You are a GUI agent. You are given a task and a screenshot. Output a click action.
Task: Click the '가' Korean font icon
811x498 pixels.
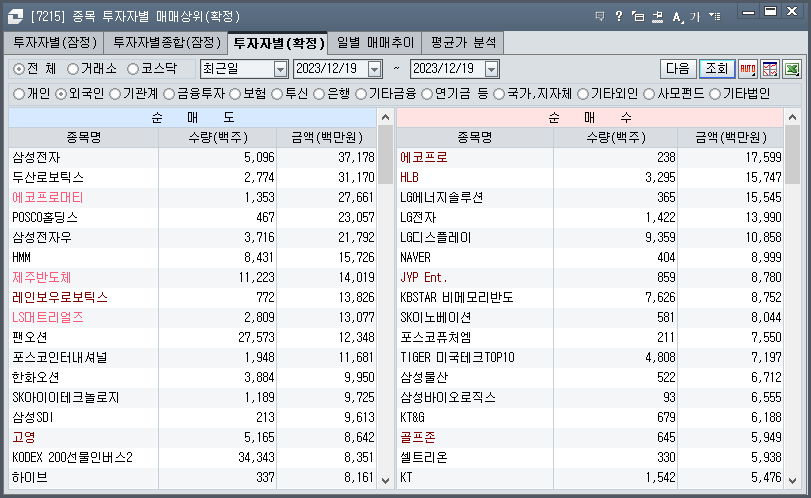(695, 17)
